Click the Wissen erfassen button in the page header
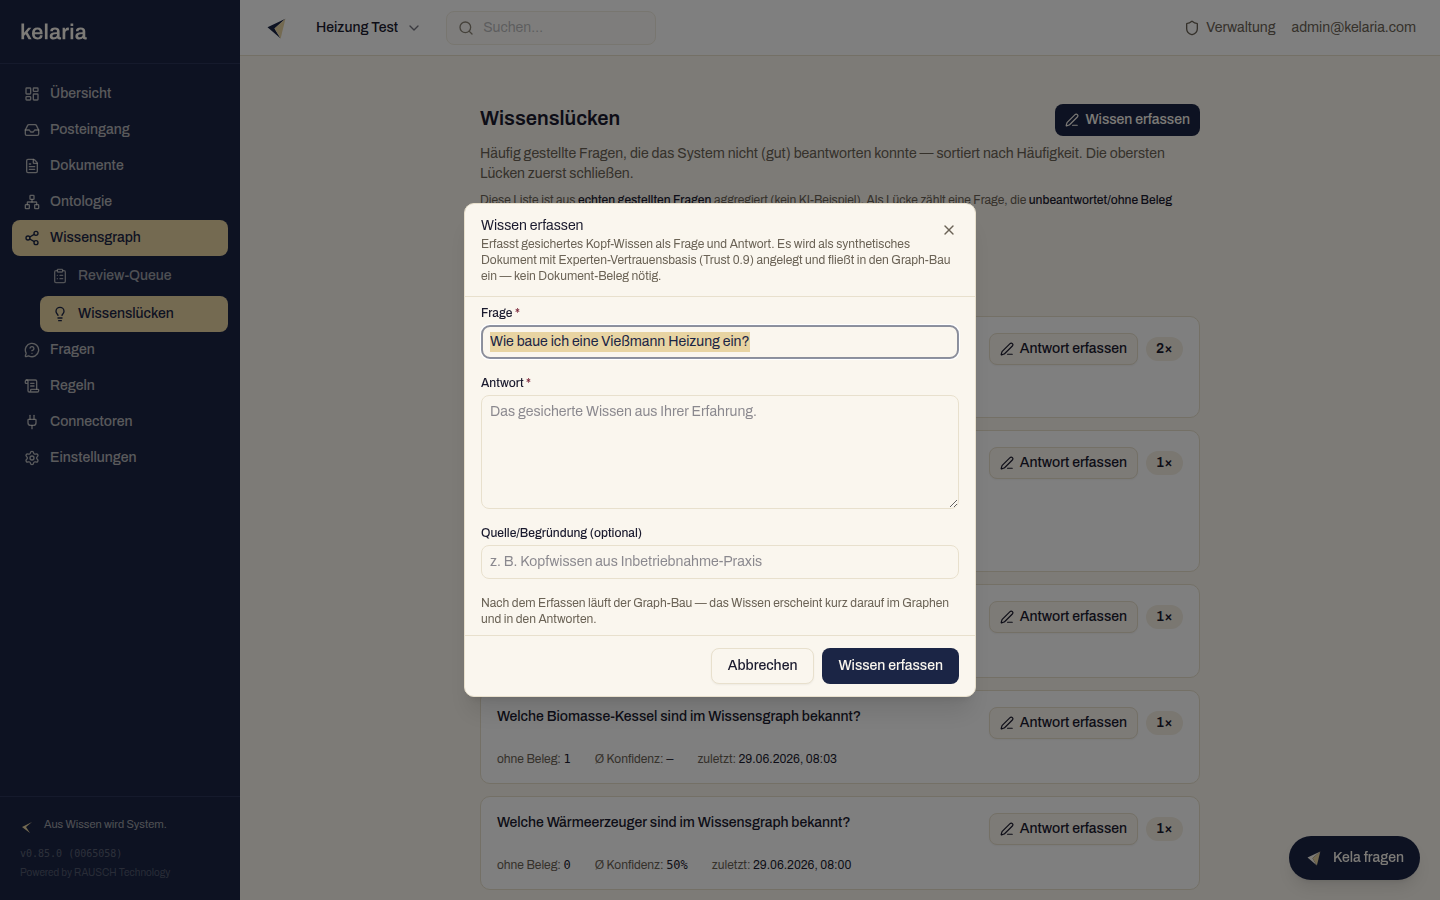Screen dimensions: 1440x900 coord(1127,120)
